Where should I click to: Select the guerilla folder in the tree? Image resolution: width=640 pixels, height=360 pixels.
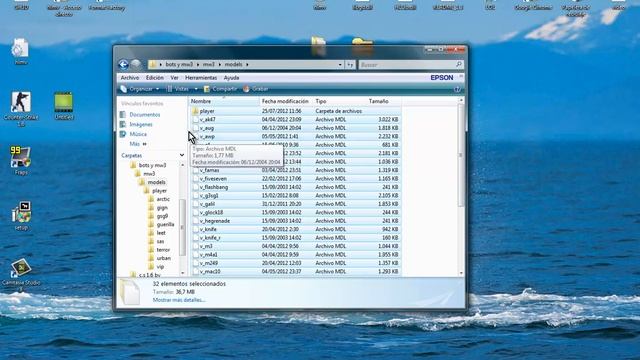point(165,224)
